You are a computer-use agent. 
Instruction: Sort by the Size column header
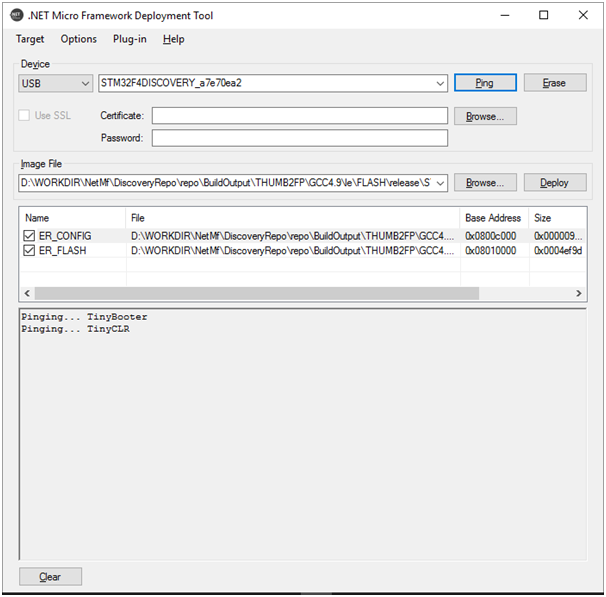[x=558, y=218]
